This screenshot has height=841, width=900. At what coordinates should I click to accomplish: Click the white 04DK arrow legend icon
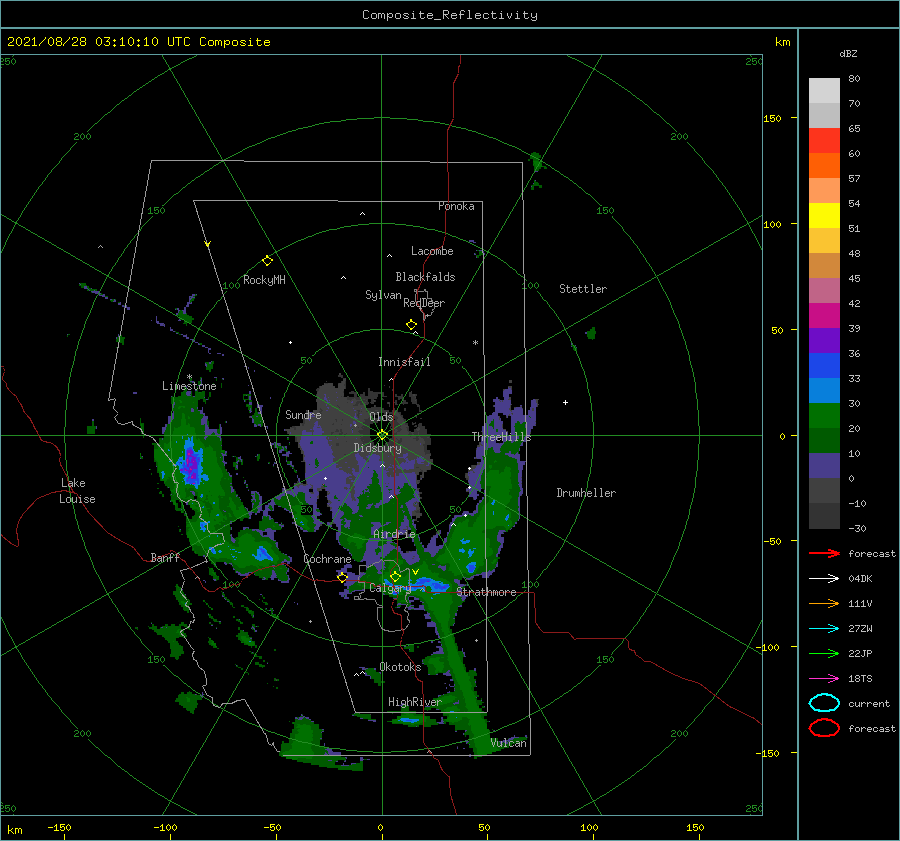824,579
